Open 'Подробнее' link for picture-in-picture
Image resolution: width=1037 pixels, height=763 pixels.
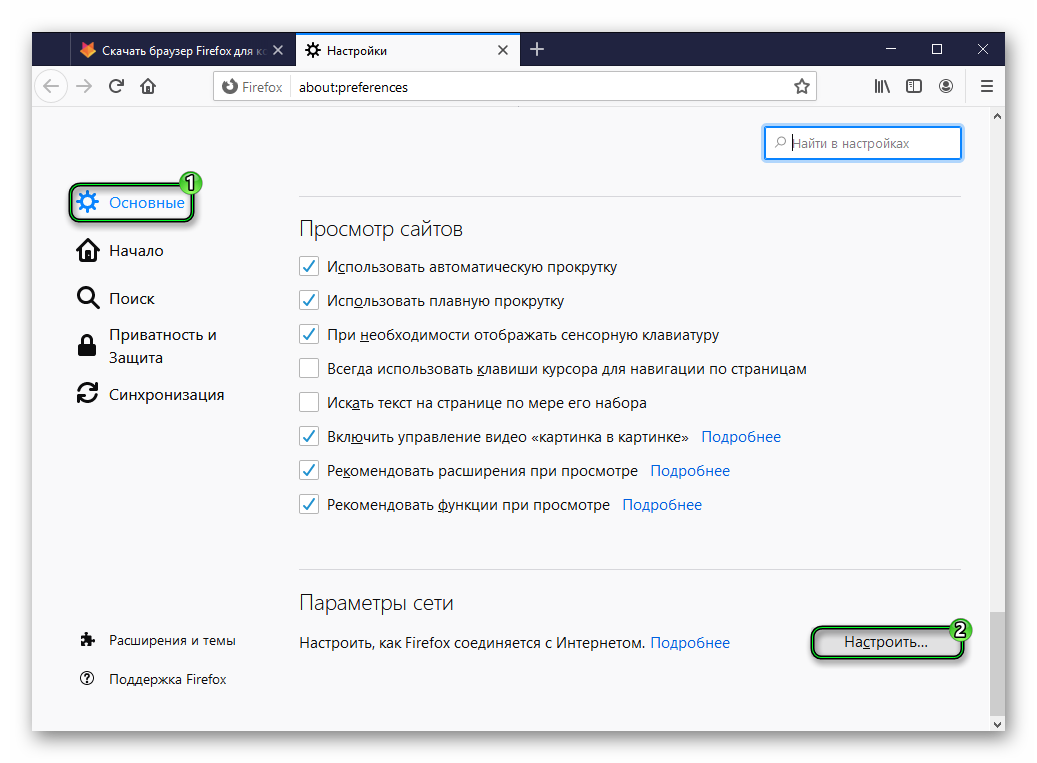[x=741, y=437]
